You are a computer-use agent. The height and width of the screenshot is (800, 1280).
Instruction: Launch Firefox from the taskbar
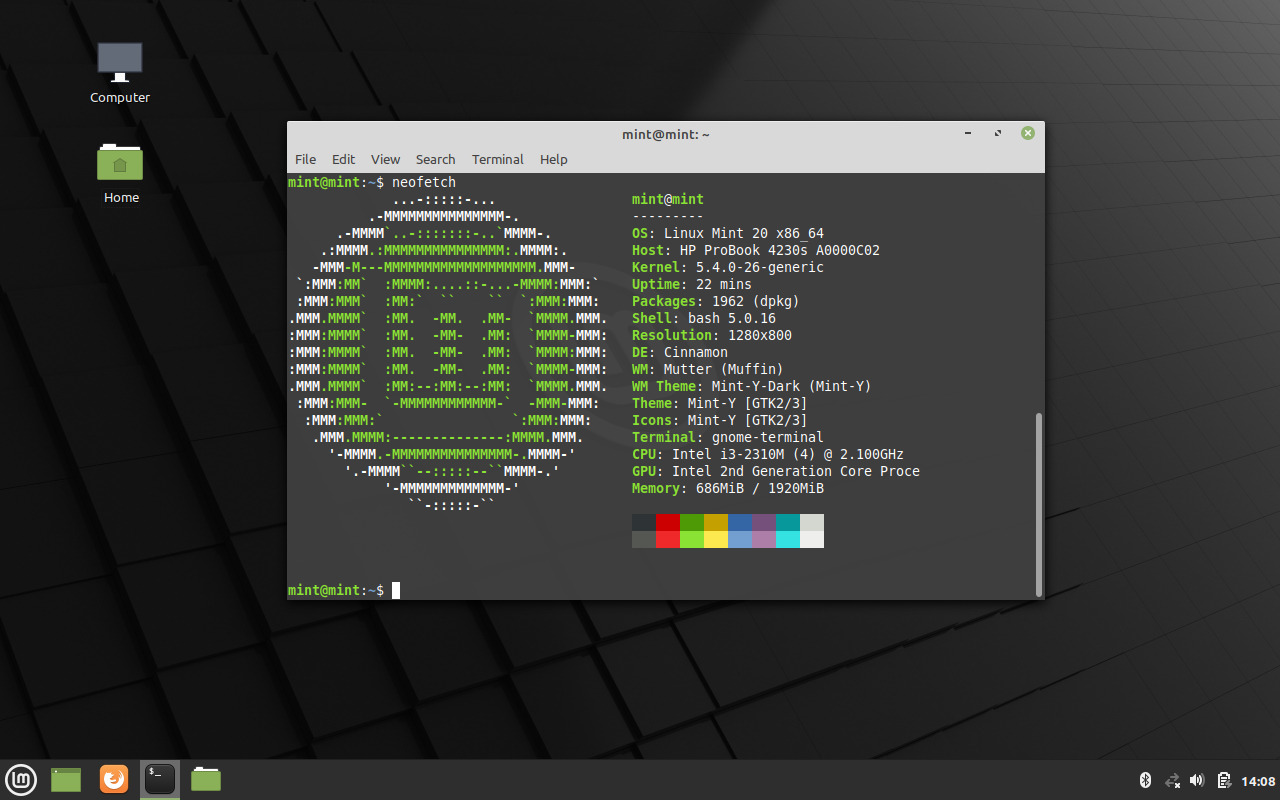[113, 779]
